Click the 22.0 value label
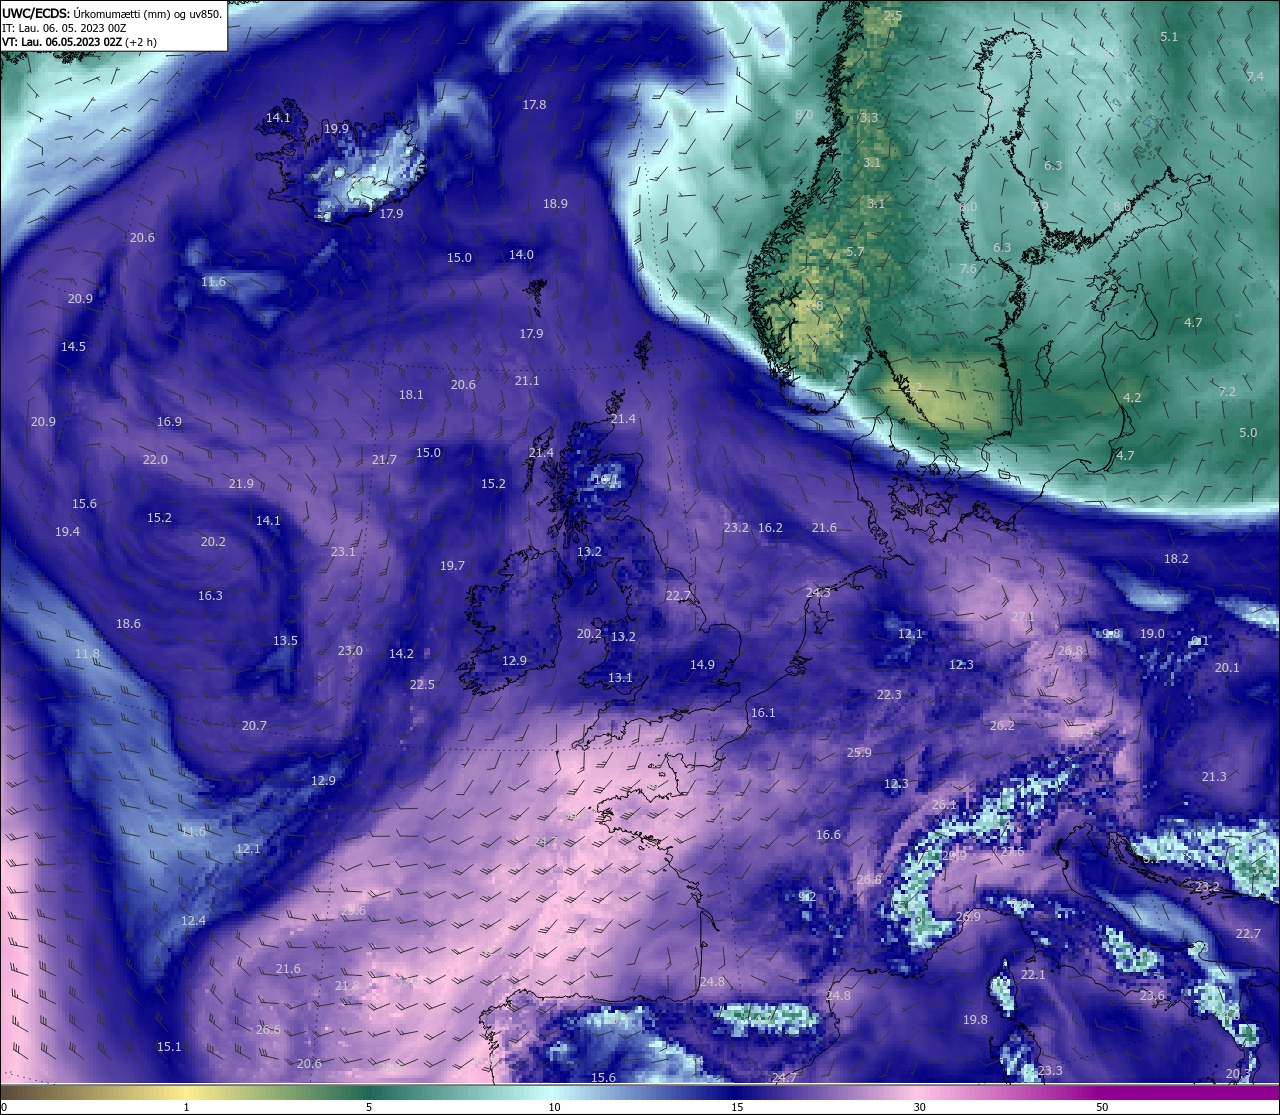1280x1115 pixels. click(x=155, y=460)
